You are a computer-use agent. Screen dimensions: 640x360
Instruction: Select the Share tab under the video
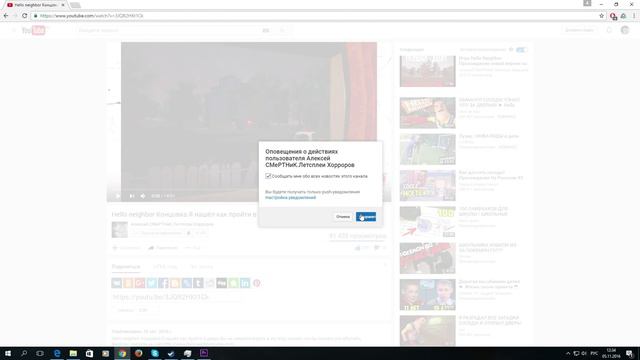[126, 267]
